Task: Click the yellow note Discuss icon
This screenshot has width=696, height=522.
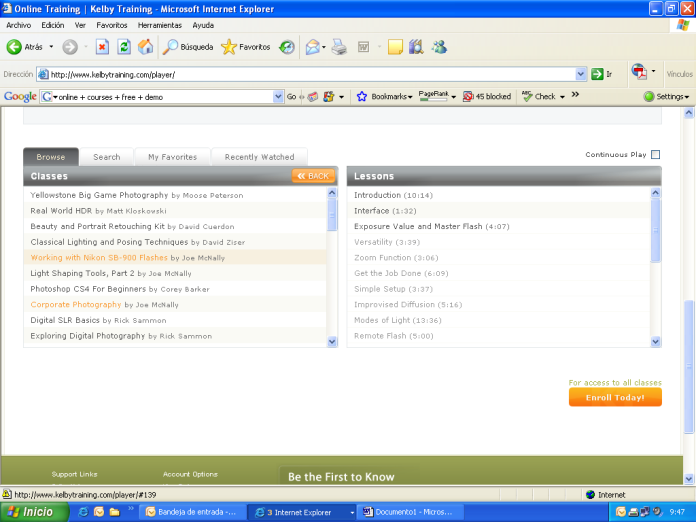Action: tap(395, 47)
